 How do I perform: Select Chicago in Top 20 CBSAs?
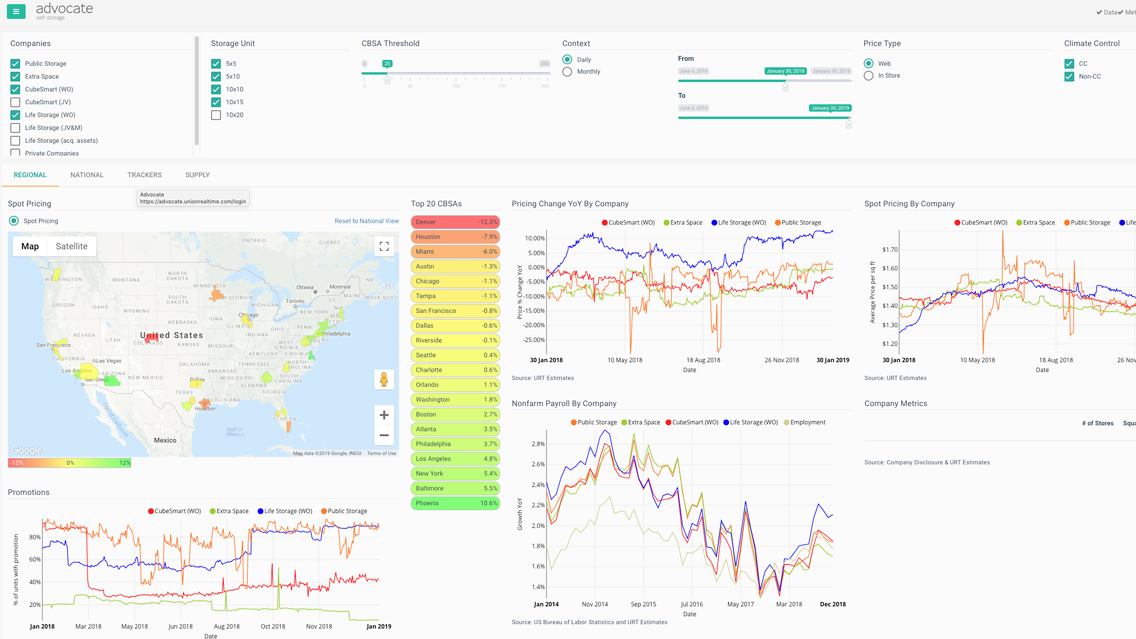coord(455,281)
